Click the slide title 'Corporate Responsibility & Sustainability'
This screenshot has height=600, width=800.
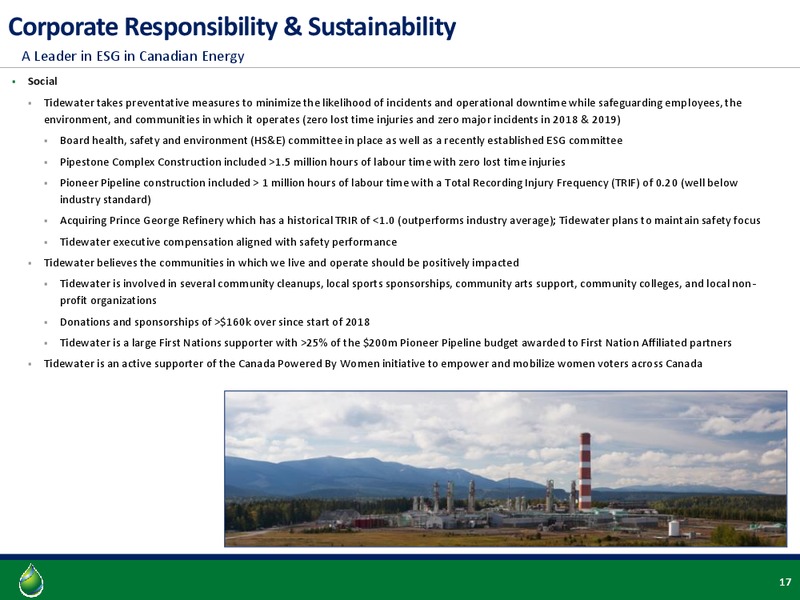[232, 27]
